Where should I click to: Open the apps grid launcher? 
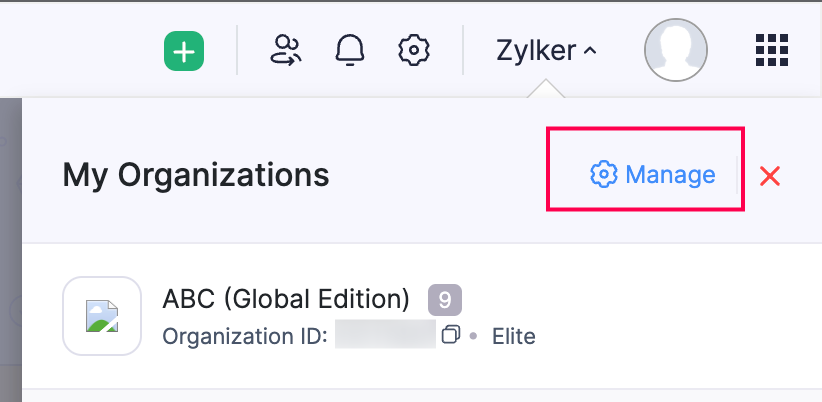pos(771,50)
